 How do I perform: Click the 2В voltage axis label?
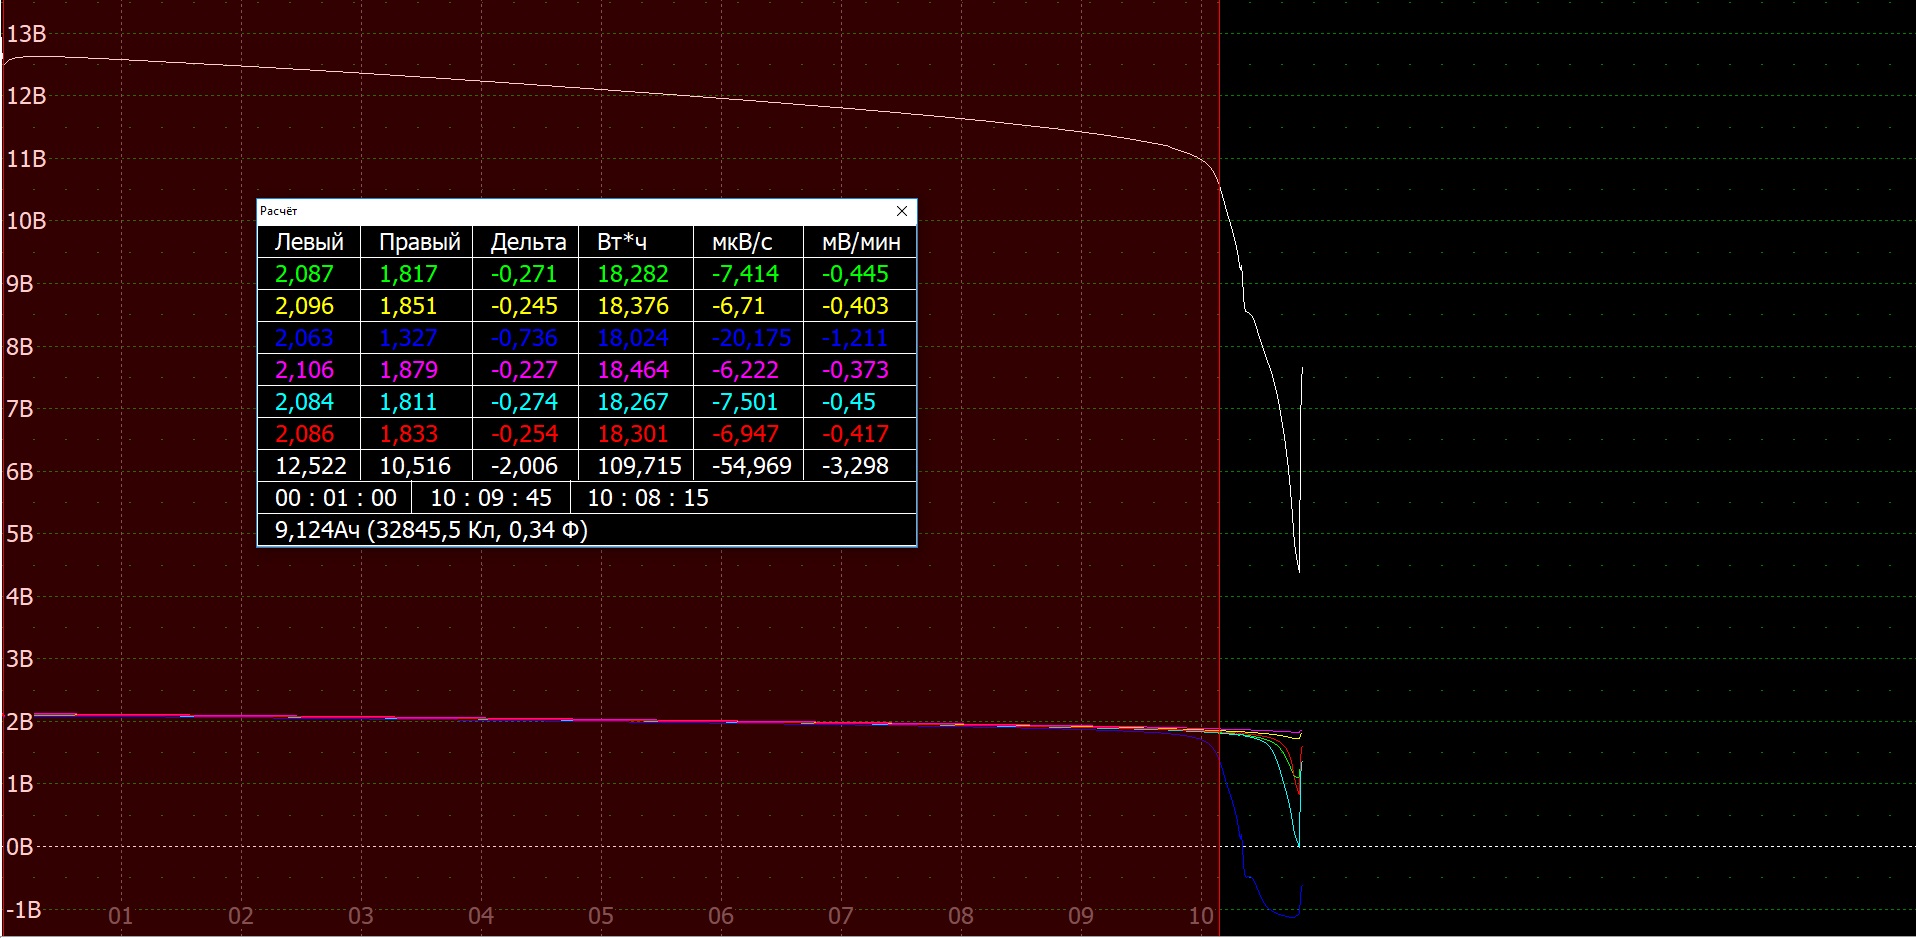20,722
